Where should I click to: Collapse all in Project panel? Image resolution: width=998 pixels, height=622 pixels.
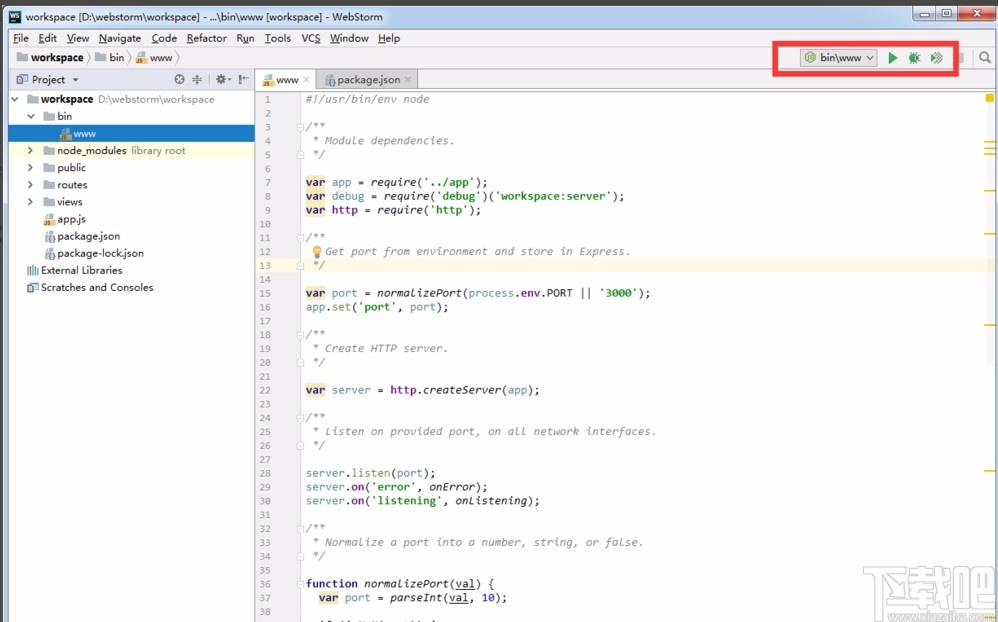(x=197, y=80)
